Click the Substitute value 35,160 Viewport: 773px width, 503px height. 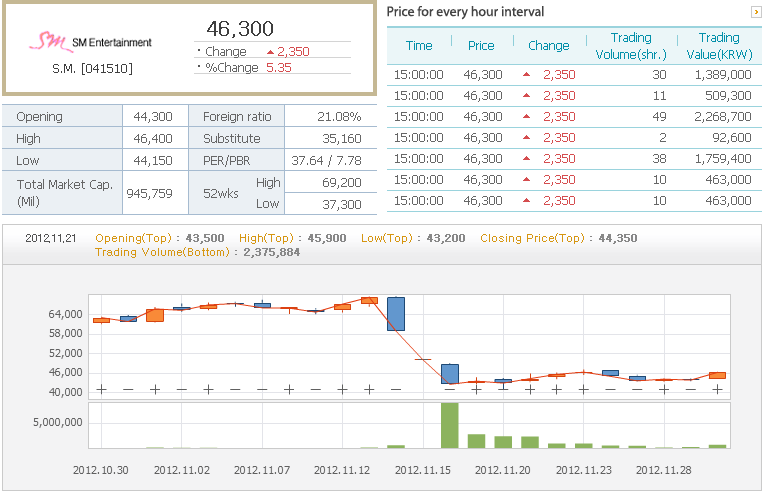coord(342,139)
